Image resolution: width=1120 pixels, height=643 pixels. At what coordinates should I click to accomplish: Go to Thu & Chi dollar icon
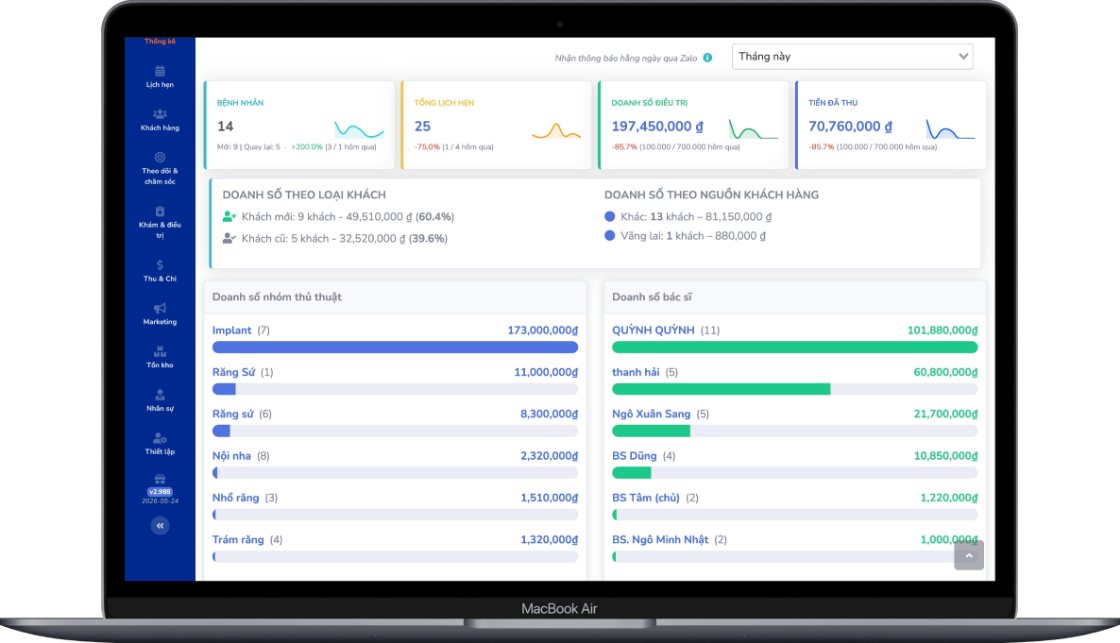click(x=160, y=265)
